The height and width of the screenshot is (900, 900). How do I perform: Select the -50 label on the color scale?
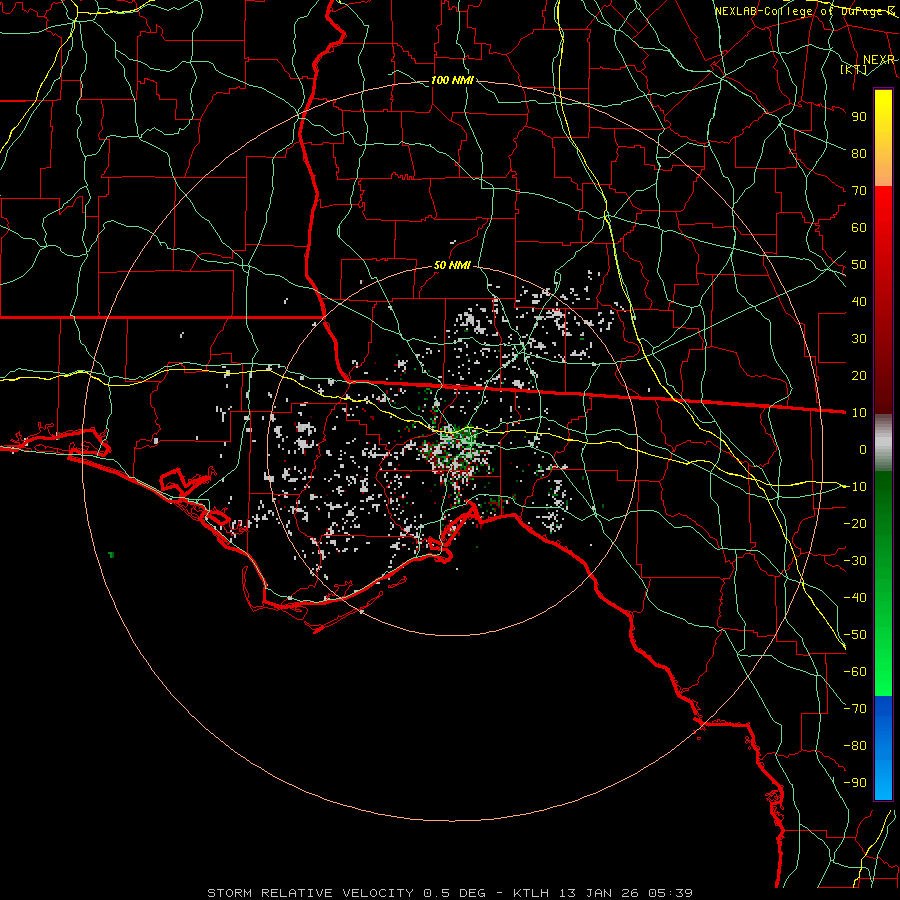855,635
